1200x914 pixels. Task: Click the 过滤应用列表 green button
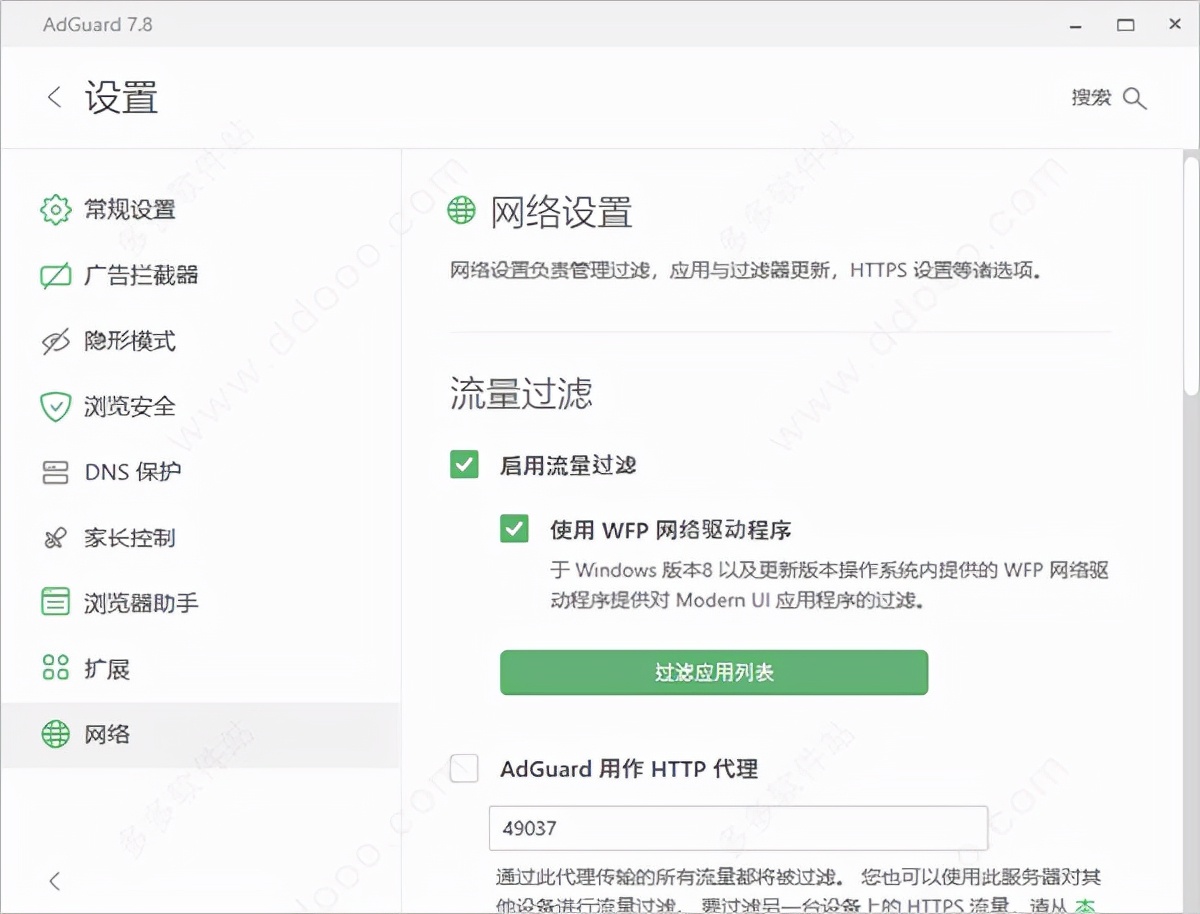(714, 672)
